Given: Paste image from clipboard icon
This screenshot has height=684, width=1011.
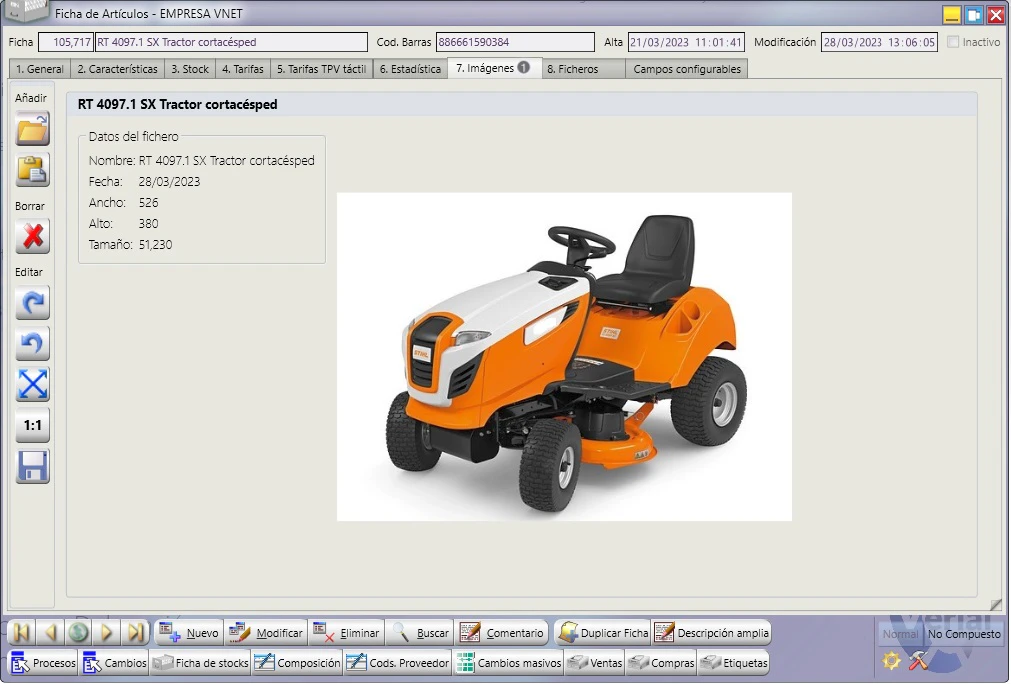Looking at the screenshot, I should (32, 170).
